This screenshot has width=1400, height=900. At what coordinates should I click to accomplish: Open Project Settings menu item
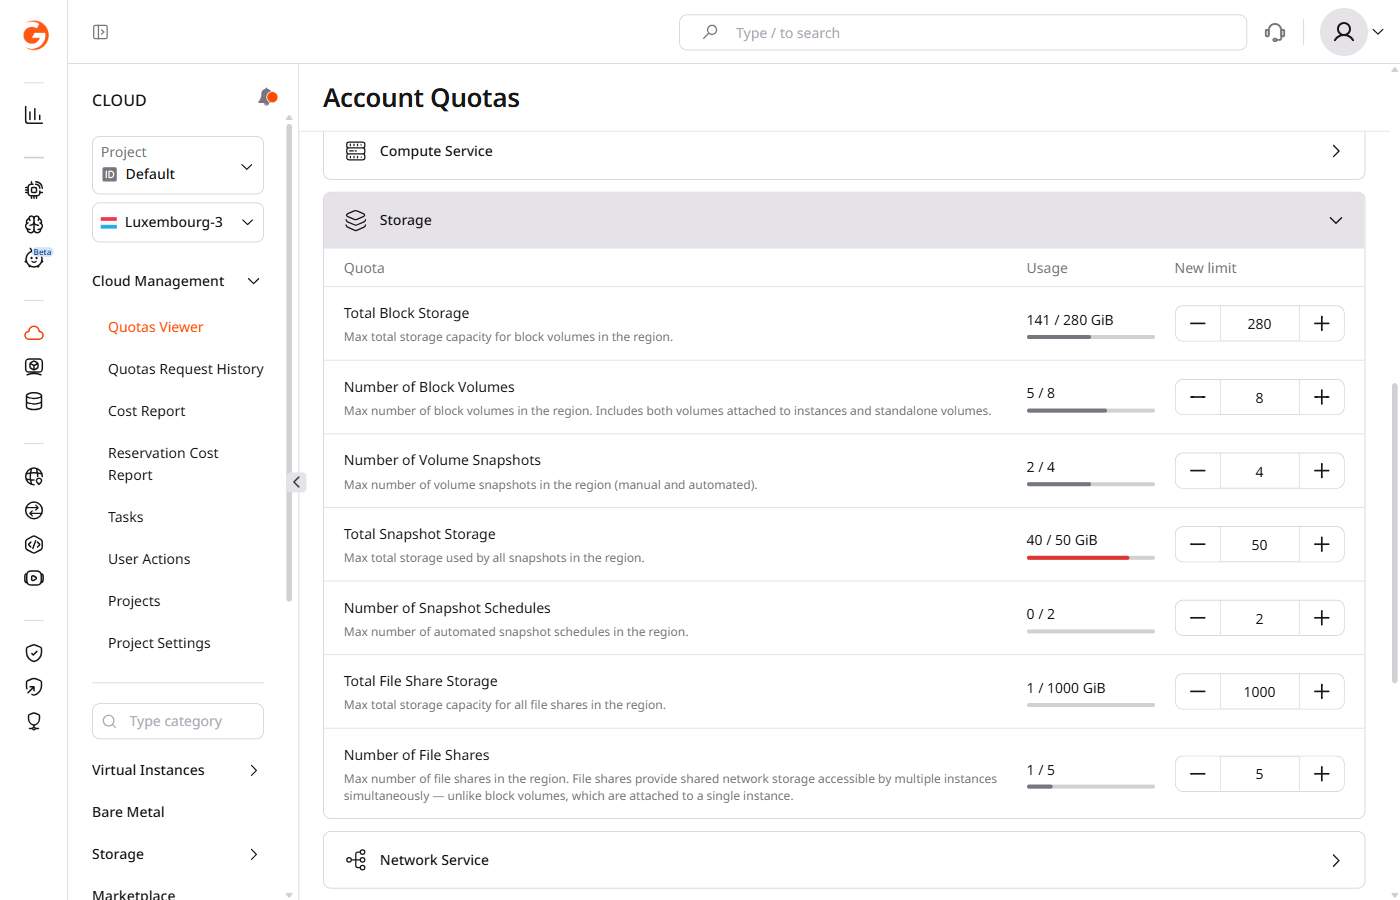coord(159,643)
